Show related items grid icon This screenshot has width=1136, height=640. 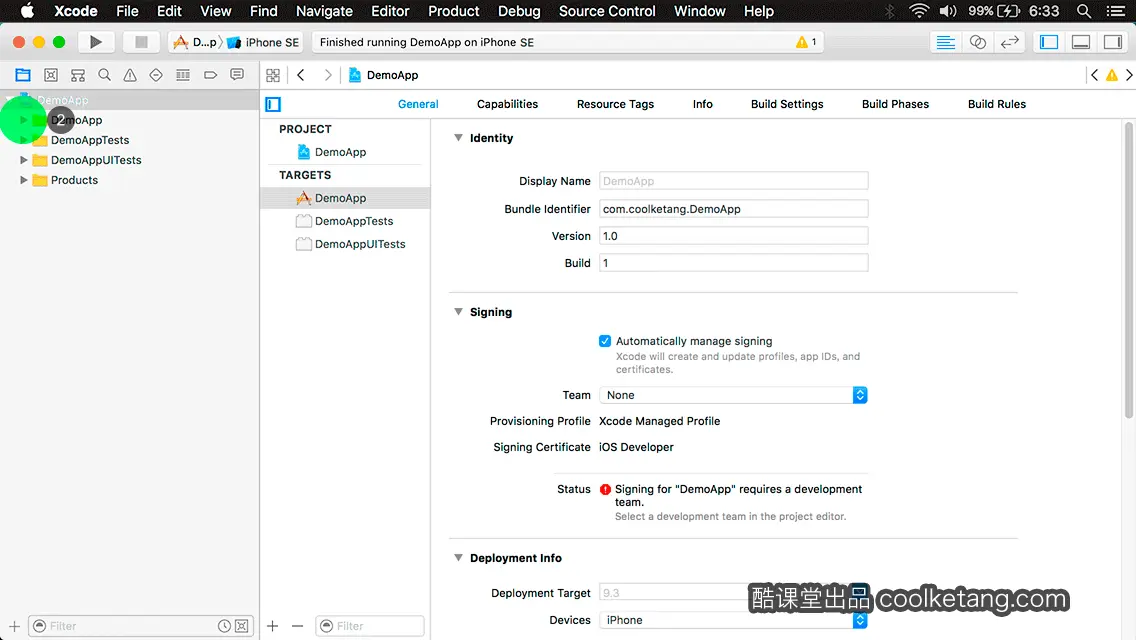[x=273, y=75]
